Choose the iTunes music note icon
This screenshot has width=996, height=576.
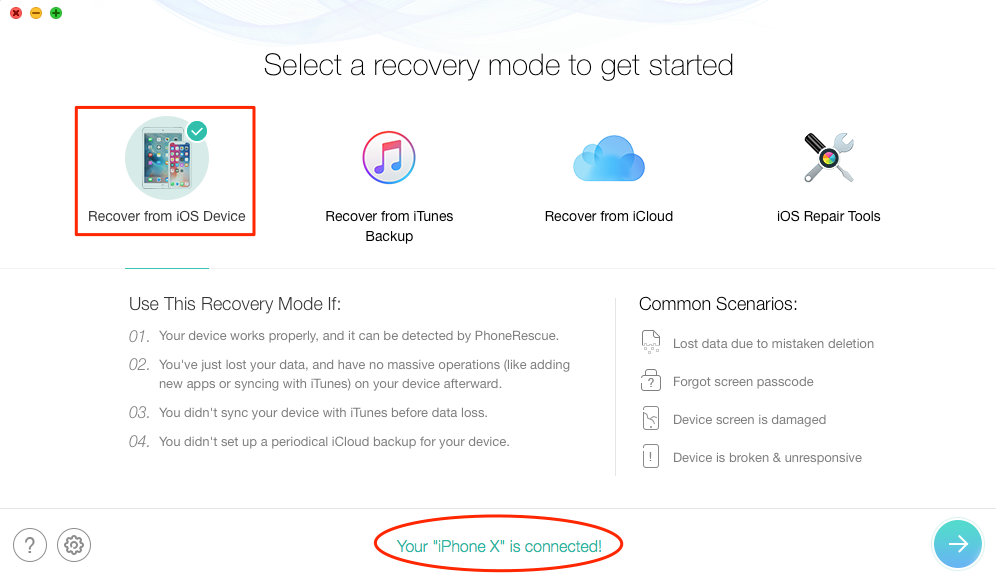[389, 157]
